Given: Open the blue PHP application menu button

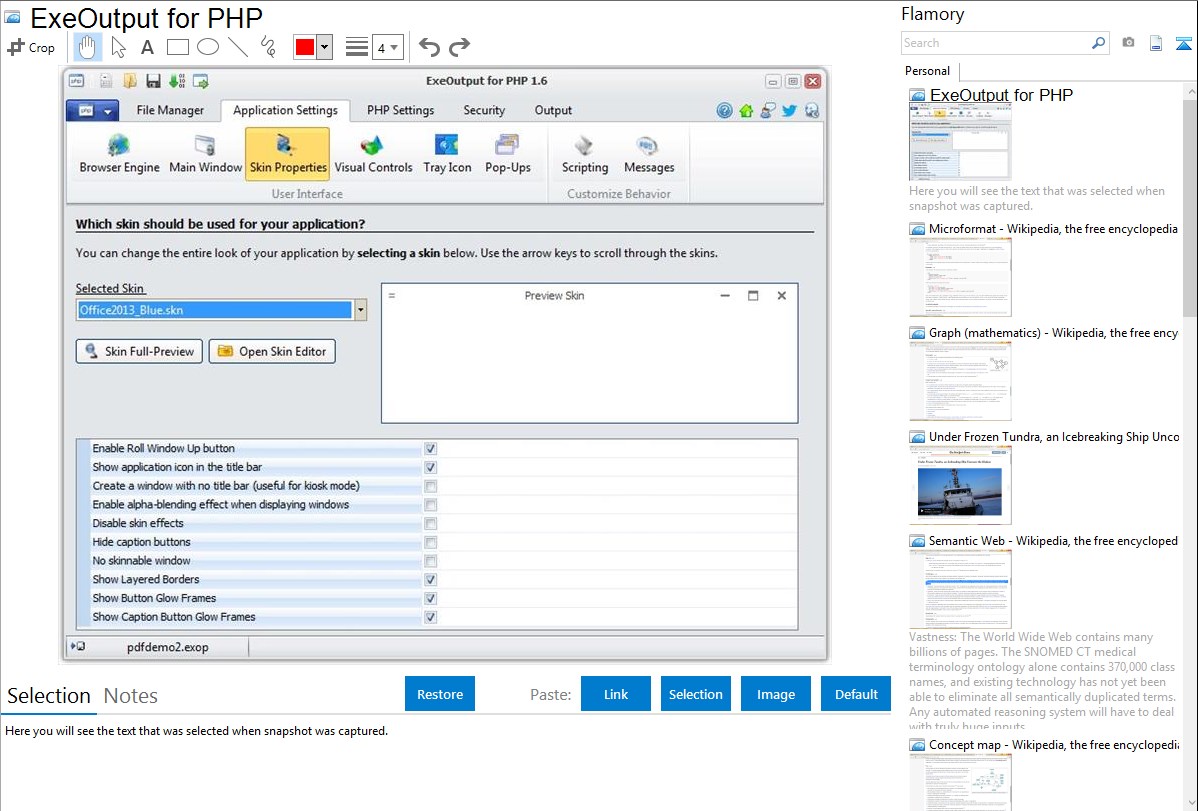Looking at the screenshot, I should click(x=92, y=111).
